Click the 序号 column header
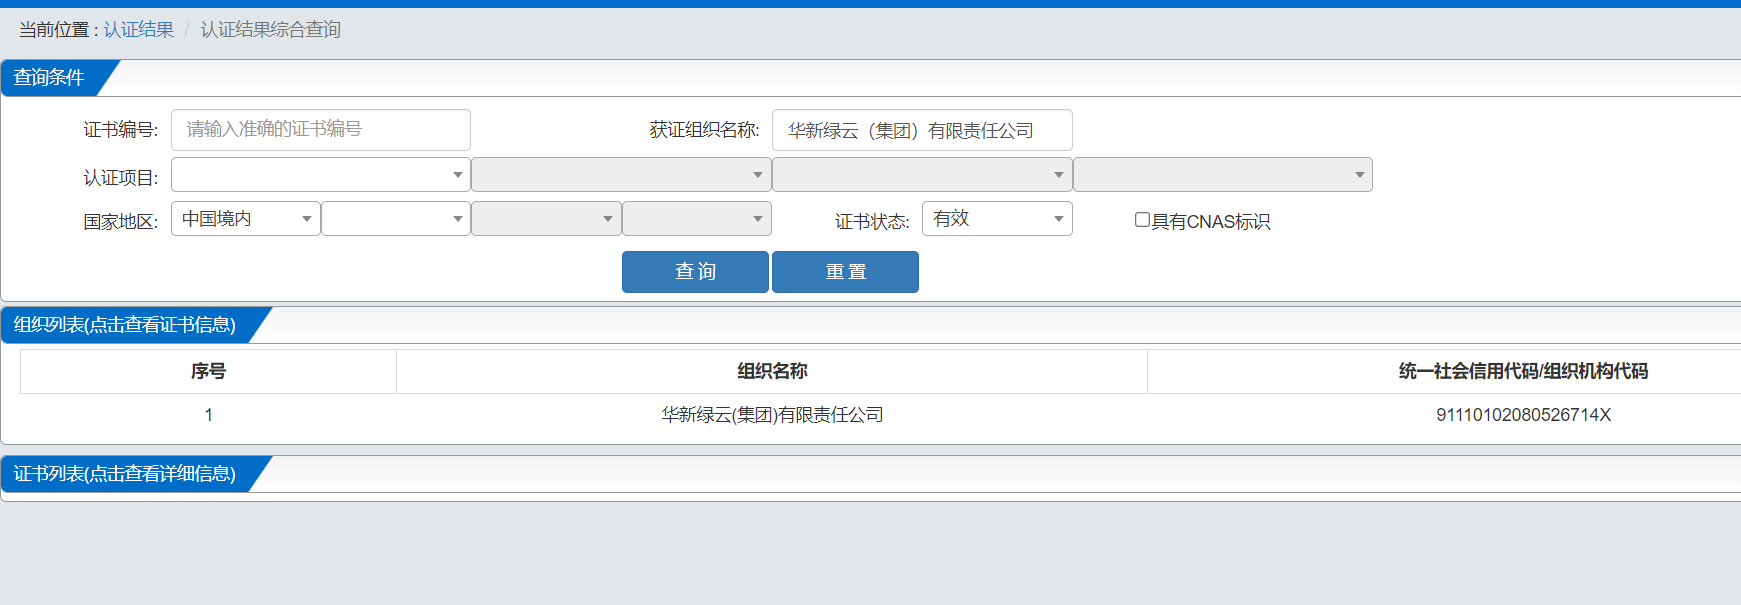The height and width of the screenshot is (605, 1741). click(x=208, y=371)
